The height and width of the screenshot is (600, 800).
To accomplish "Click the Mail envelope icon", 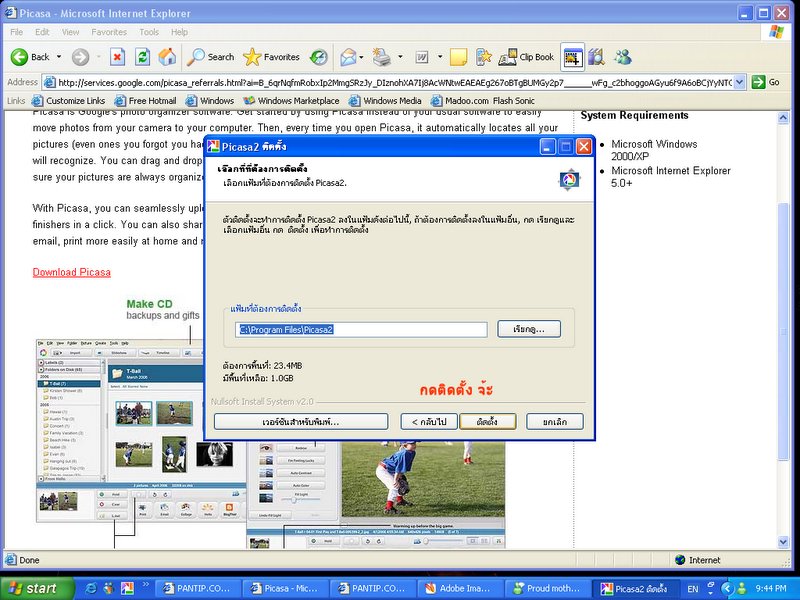I will coord(348,57).
